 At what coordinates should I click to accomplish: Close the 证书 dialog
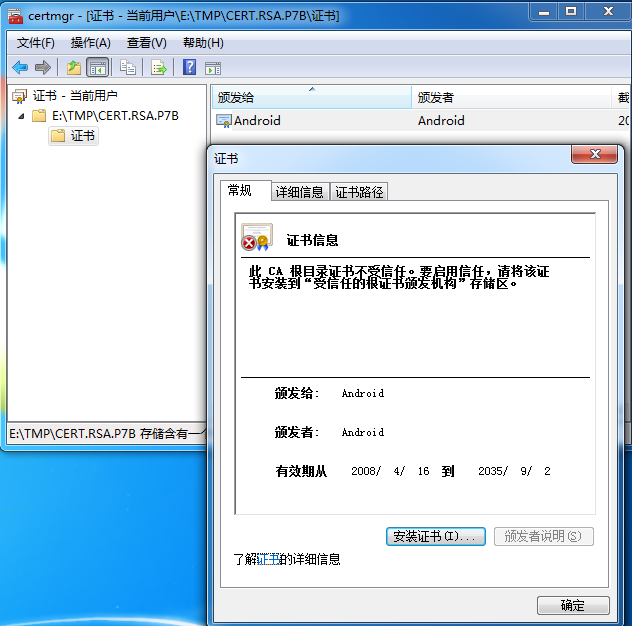(594, 154)
